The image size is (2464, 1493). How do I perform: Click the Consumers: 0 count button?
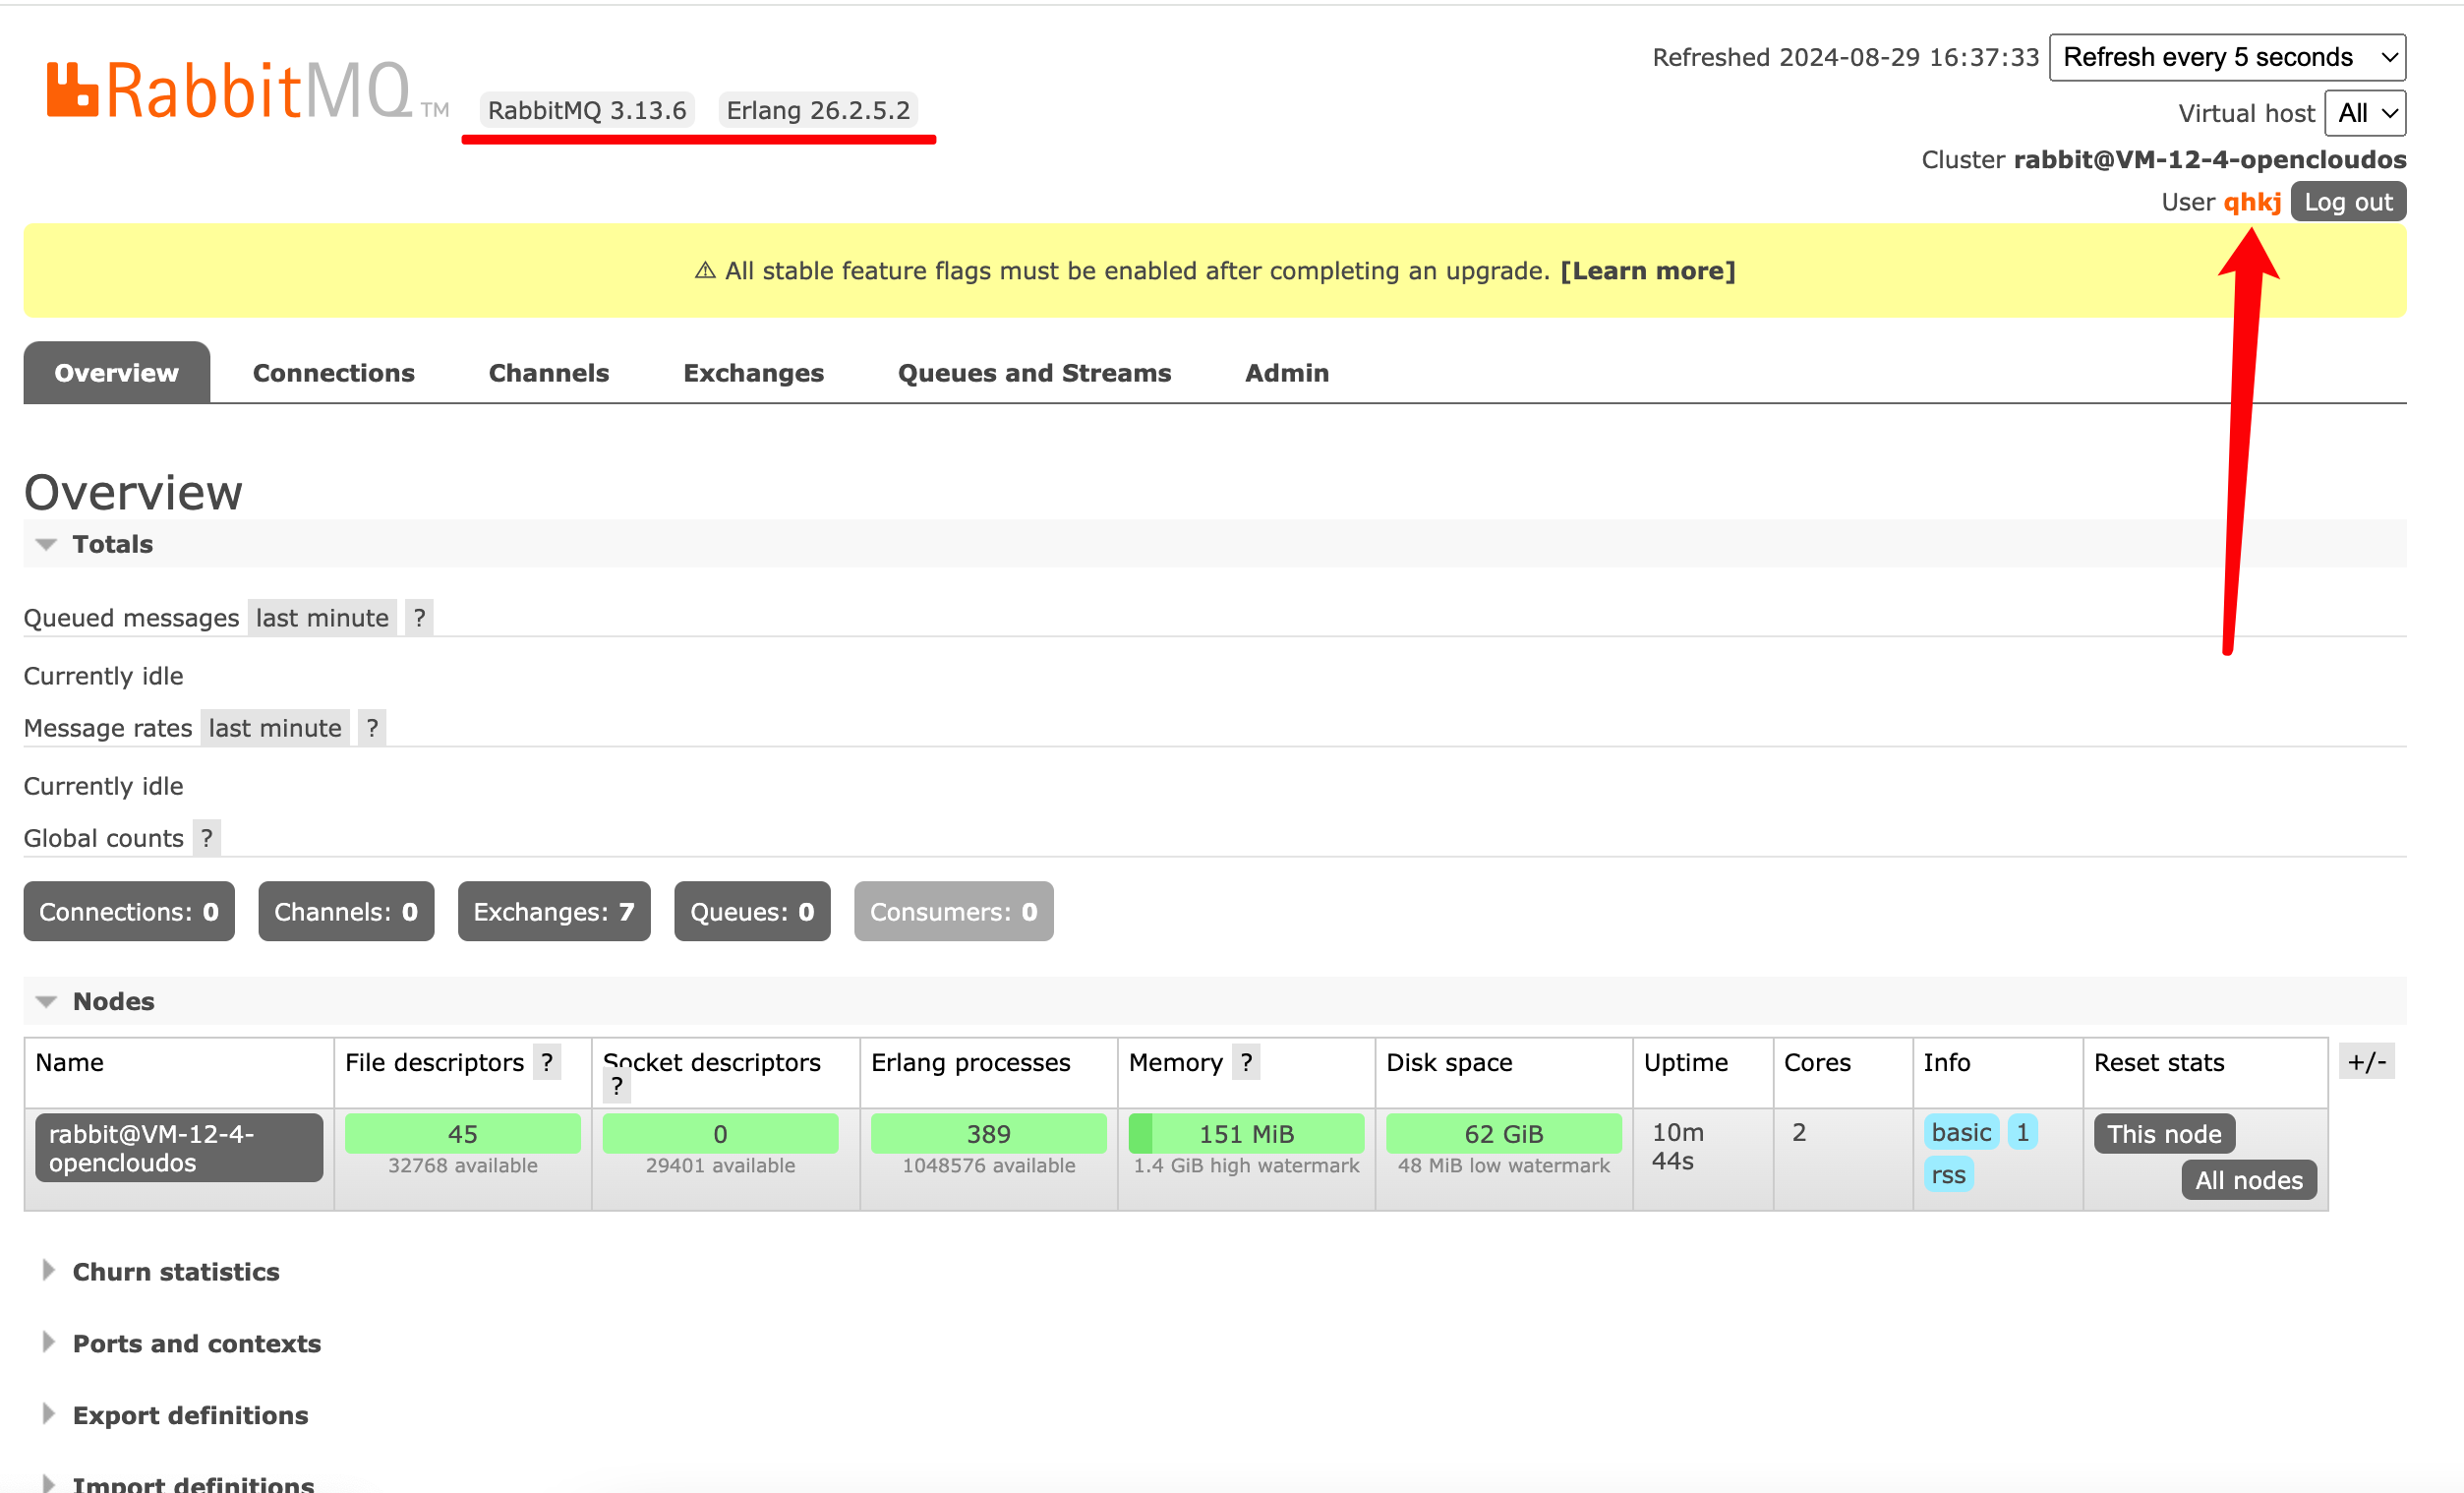click(x=954, y=911)
